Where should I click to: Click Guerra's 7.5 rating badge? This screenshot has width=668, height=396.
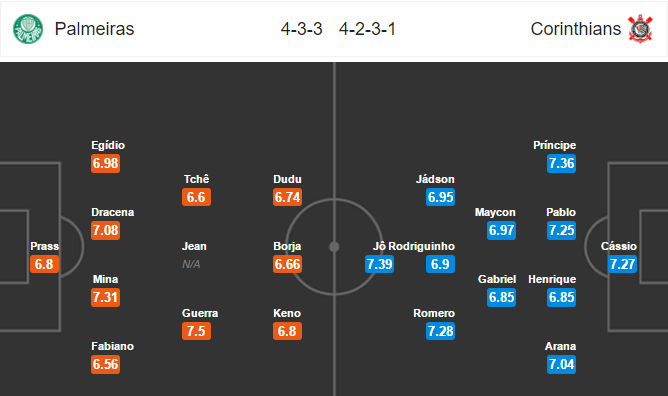pos(196,331)
